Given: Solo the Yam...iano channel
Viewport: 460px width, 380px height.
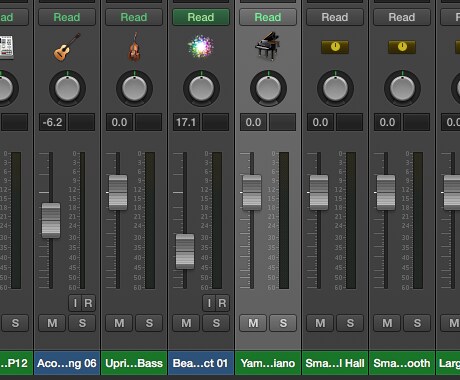Looking at the screenshot, I should (283, 323).
